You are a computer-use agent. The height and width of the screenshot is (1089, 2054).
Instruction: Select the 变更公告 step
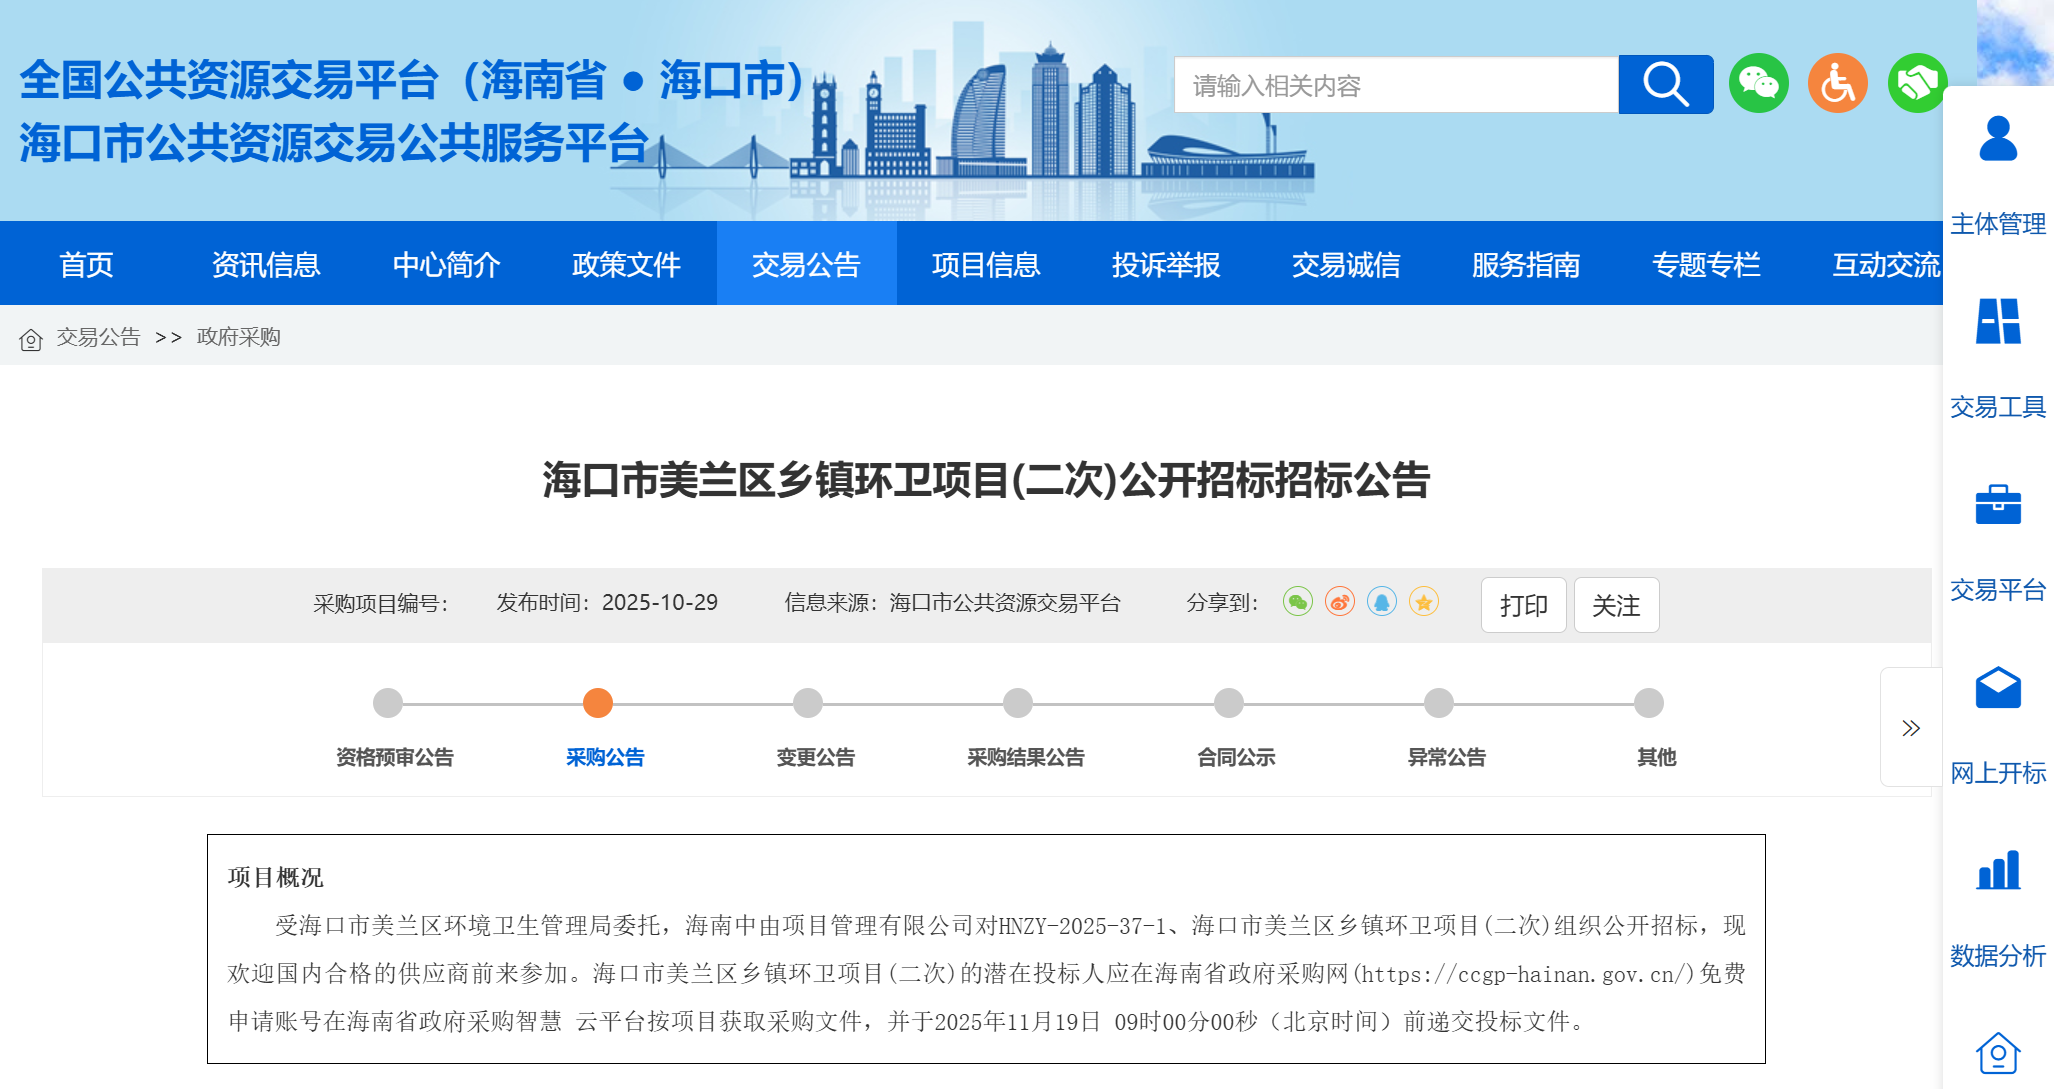(808, 703)
